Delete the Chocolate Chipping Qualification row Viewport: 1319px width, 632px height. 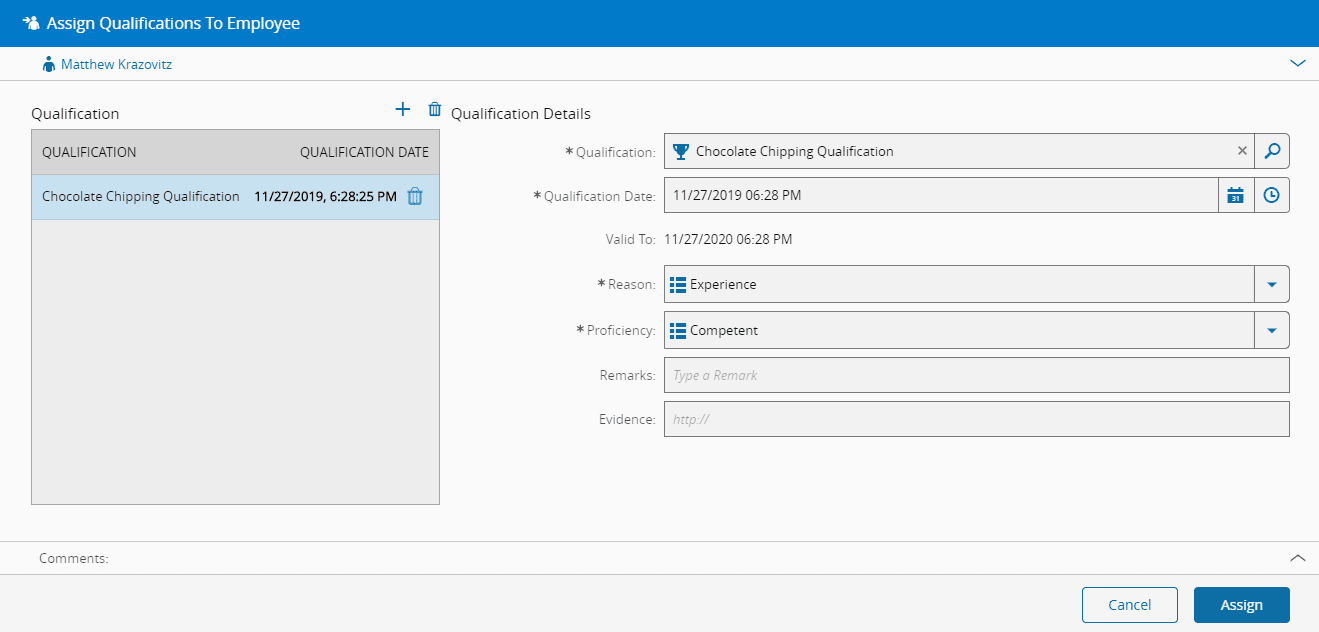[415, 197]
